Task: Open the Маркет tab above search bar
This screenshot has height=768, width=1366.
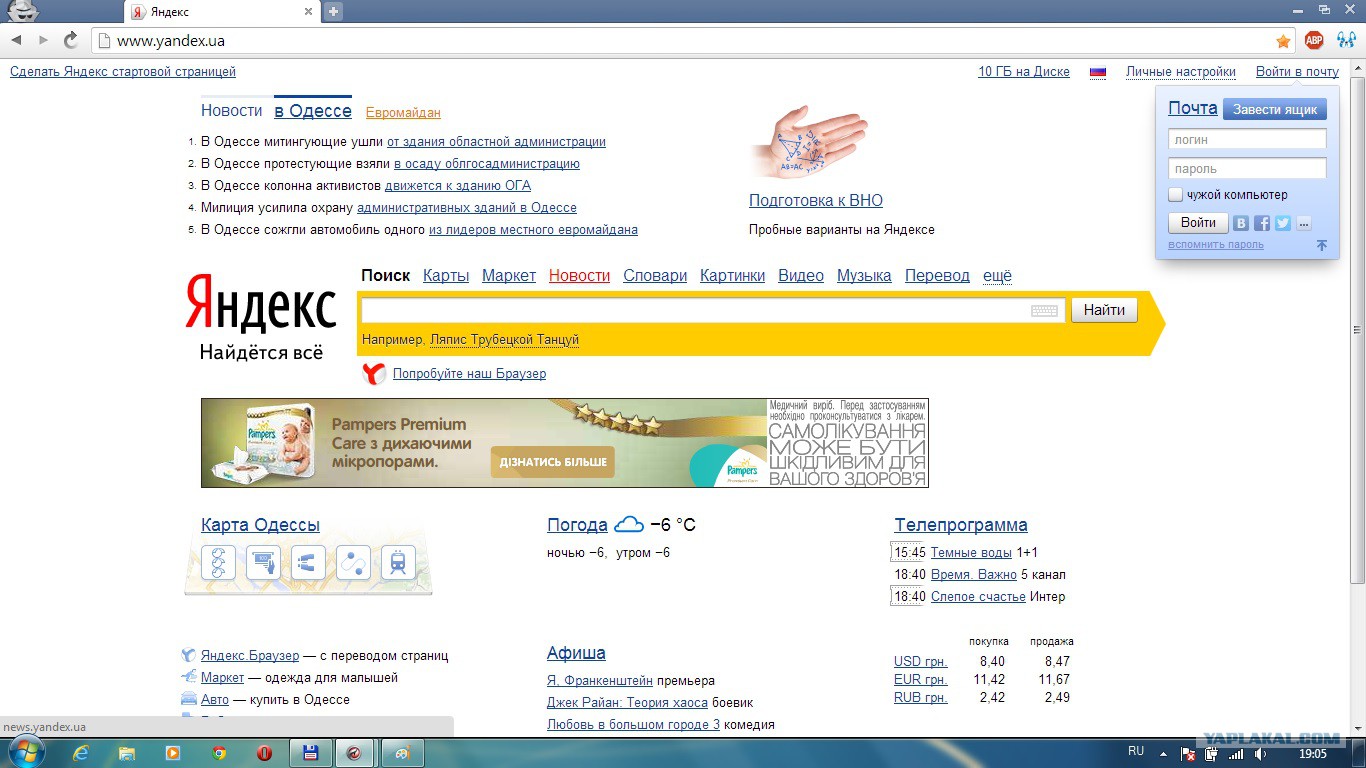Action: click(x=509, y=276)
